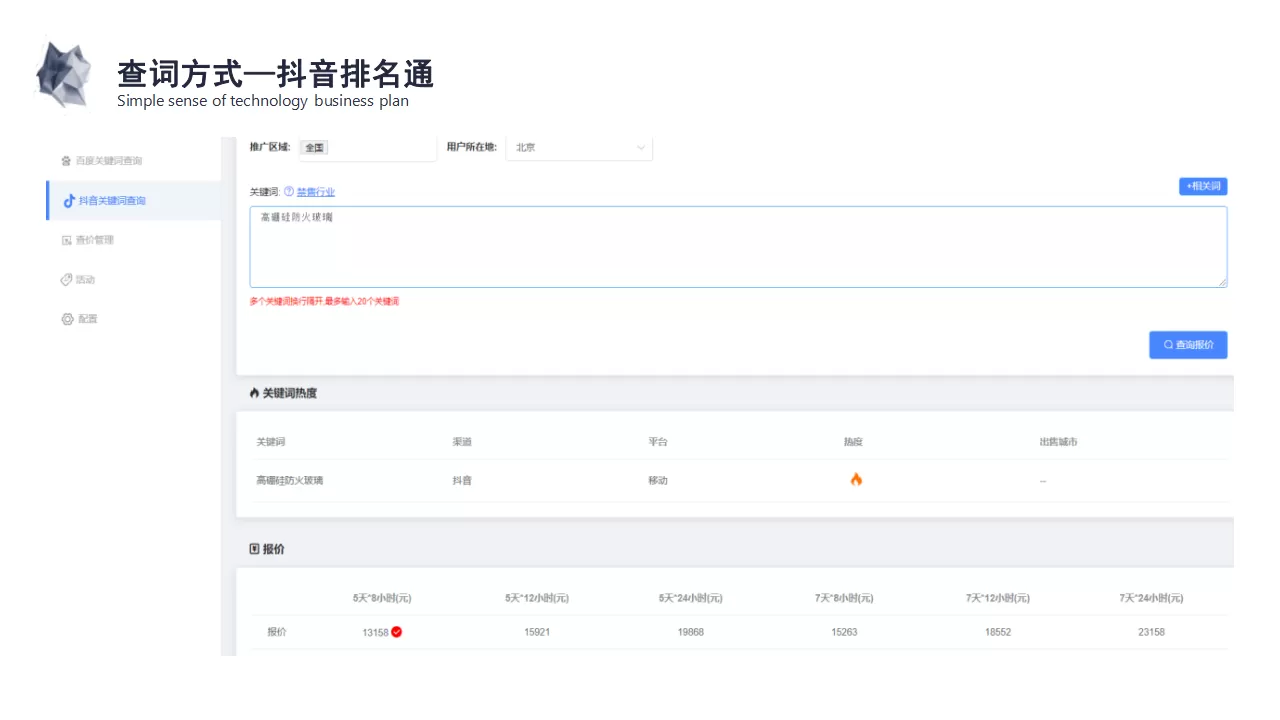1280x720 pixels.
Task: Click the 查价管理 price management icon
Action: 66,238
